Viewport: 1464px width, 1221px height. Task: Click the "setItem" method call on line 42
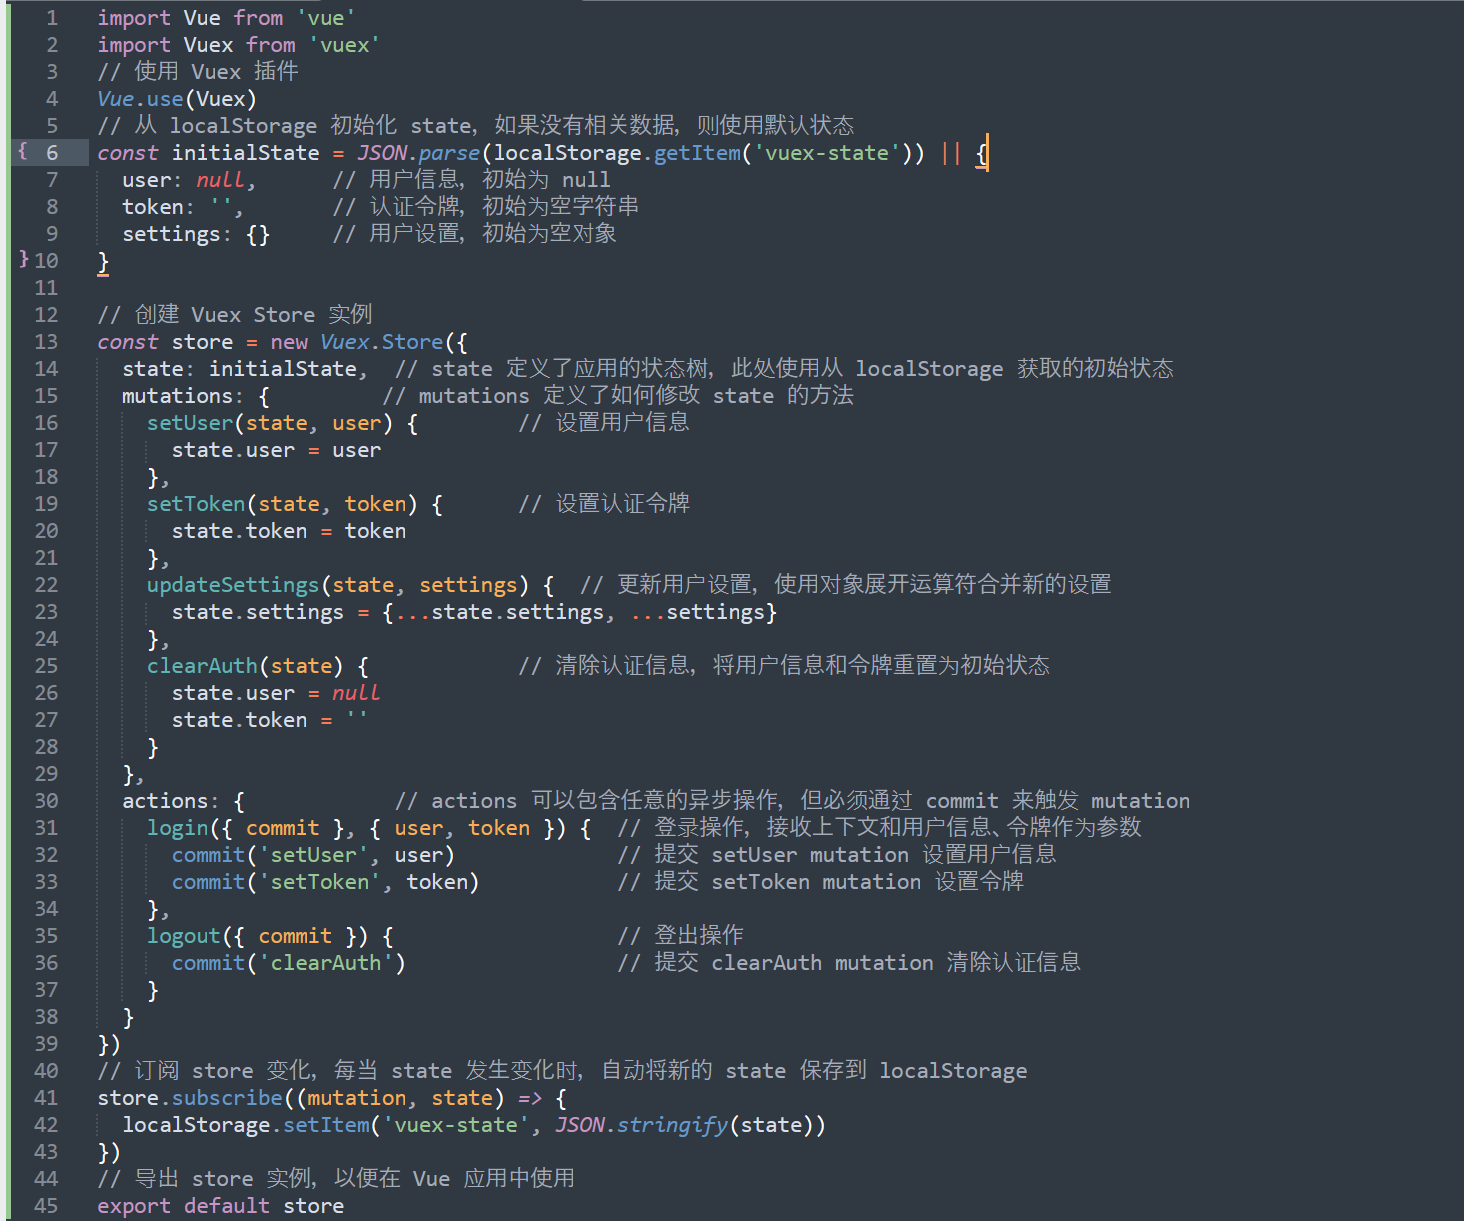[x=326, y=1125]
